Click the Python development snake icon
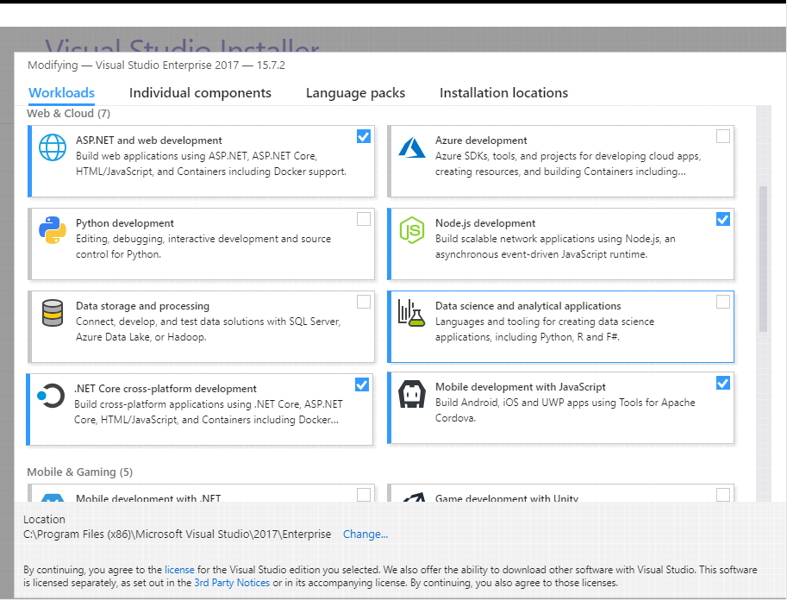Image resolution: width=787 pixels, height=600 pixels. (52, 230)
